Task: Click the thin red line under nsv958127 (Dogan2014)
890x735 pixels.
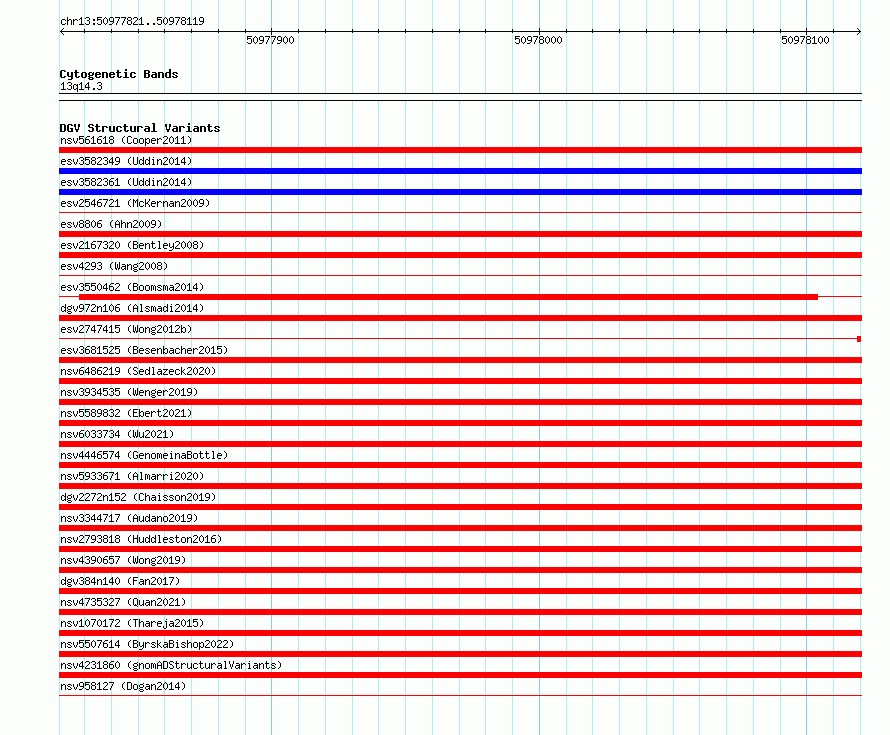Action: tap(460, 695)
